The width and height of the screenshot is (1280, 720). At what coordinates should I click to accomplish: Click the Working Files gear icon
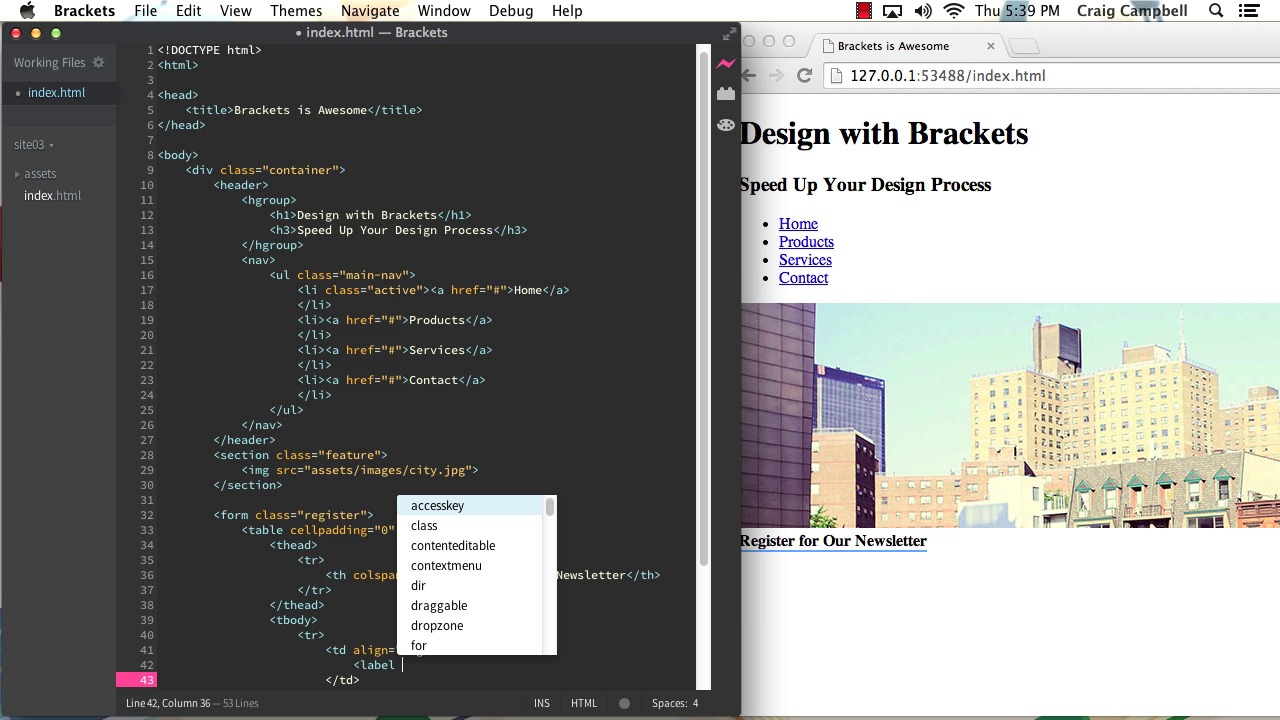[98, 62]
